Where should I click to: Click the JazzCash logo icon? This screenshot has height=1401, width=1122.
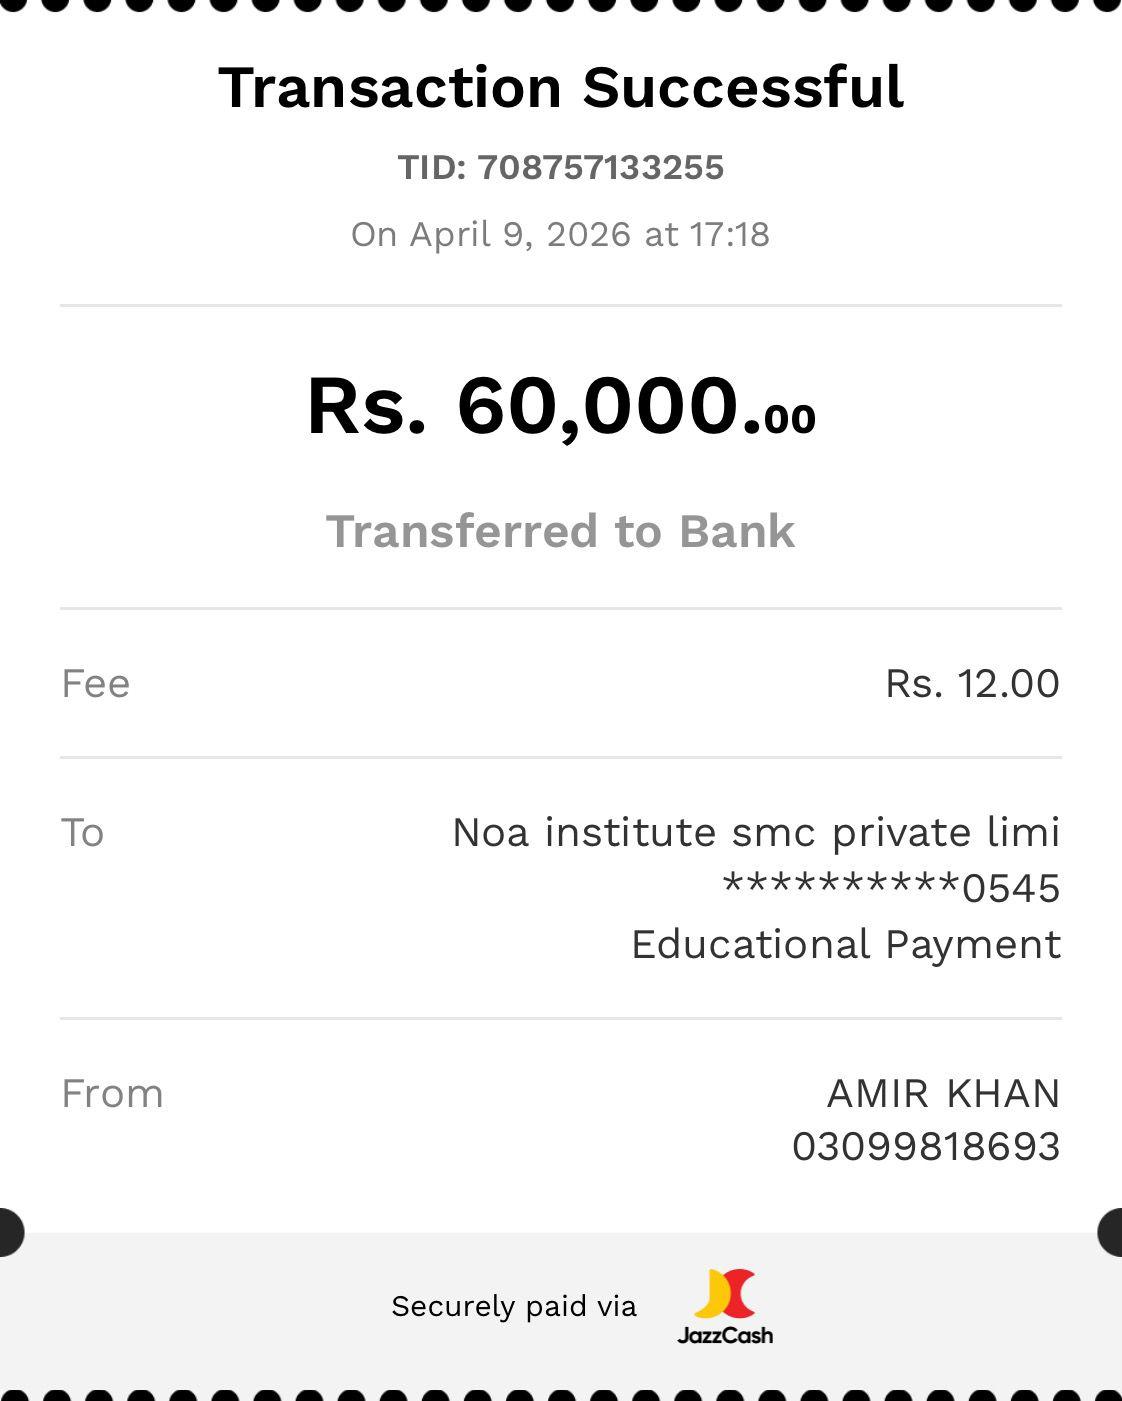[x=725, y=1306]
